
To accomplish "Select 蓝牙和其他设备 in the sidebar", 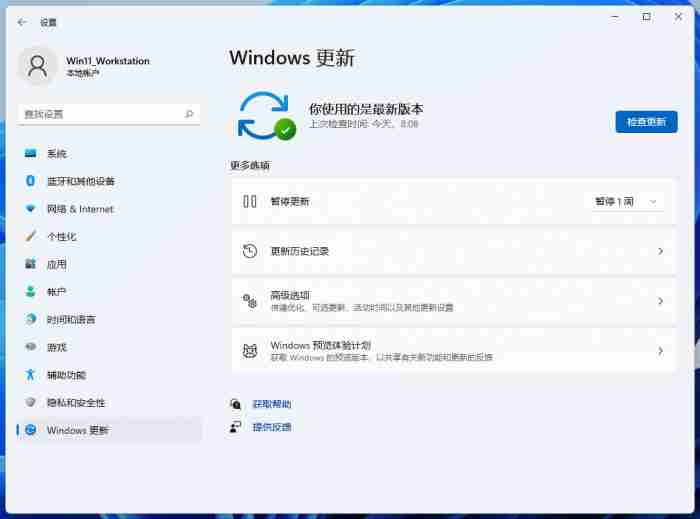I will tap(109, 181).
